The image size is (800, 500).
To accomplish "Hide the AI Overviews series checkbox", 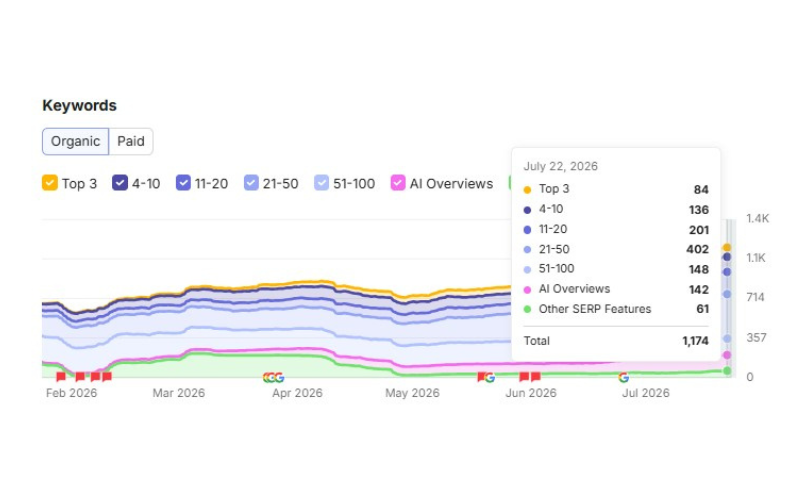I will (398, 183).
